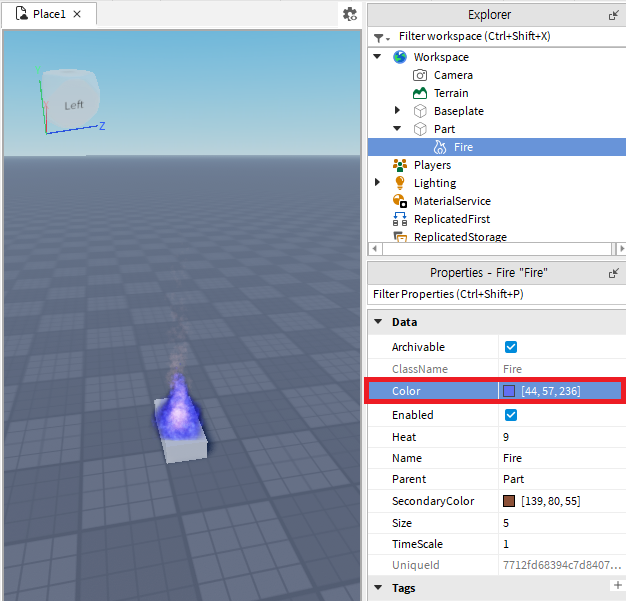The image size is (626, 601).
Task: Click the Terrain mountain icon
Action: click(420, 93)
